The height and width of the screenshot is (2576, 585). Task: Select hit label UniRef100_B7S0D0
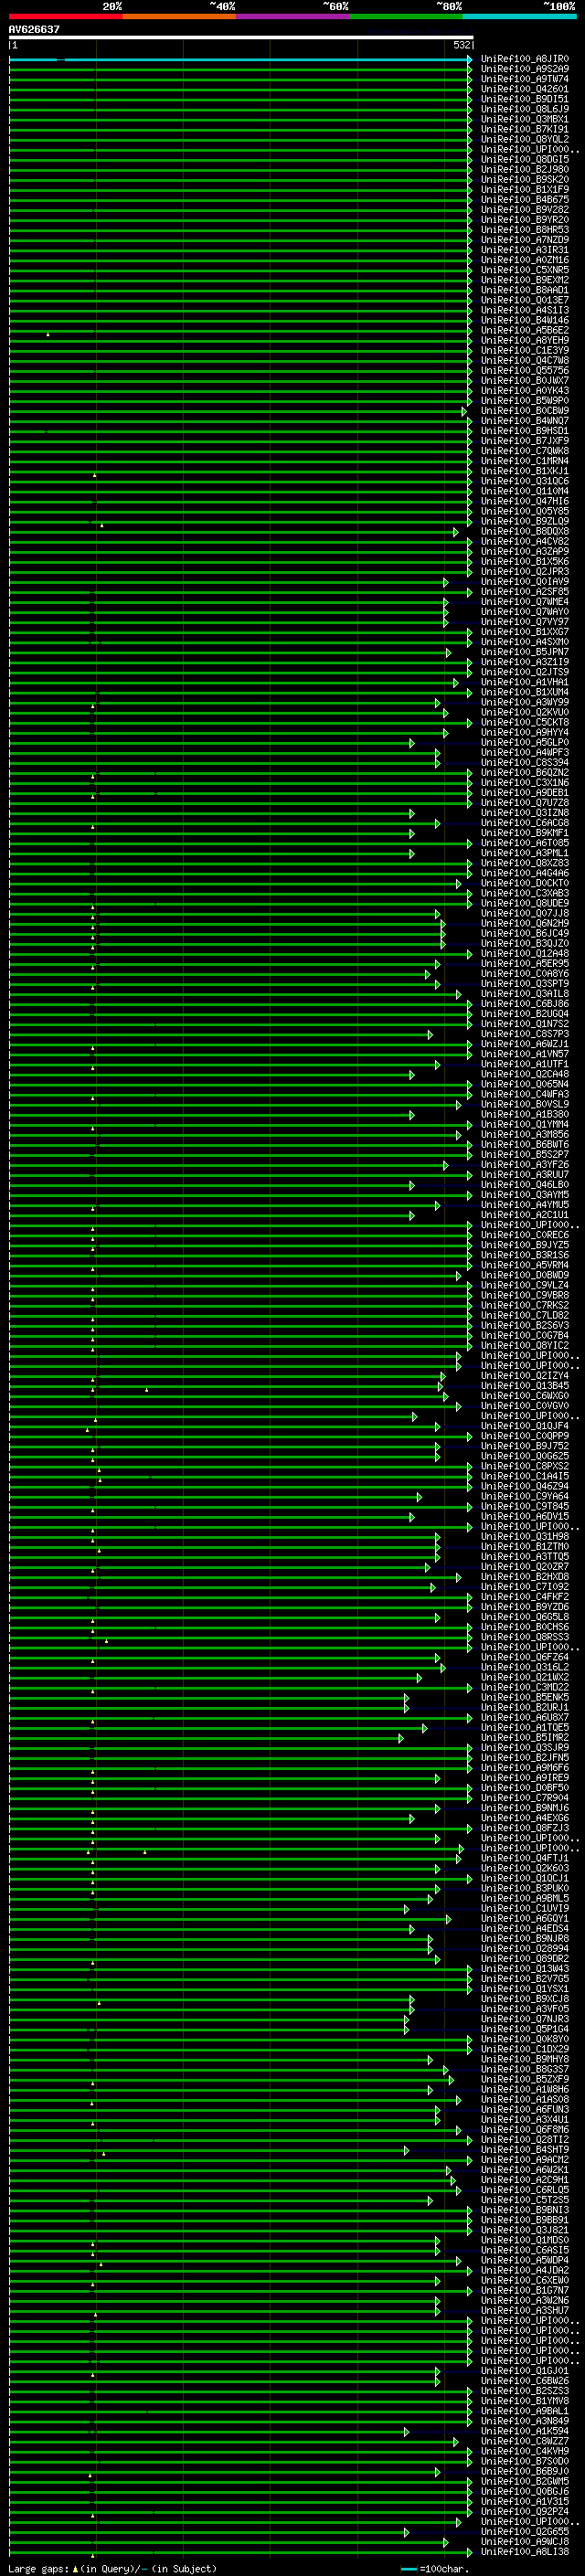pyautogui.click(x=525, y=2462)
